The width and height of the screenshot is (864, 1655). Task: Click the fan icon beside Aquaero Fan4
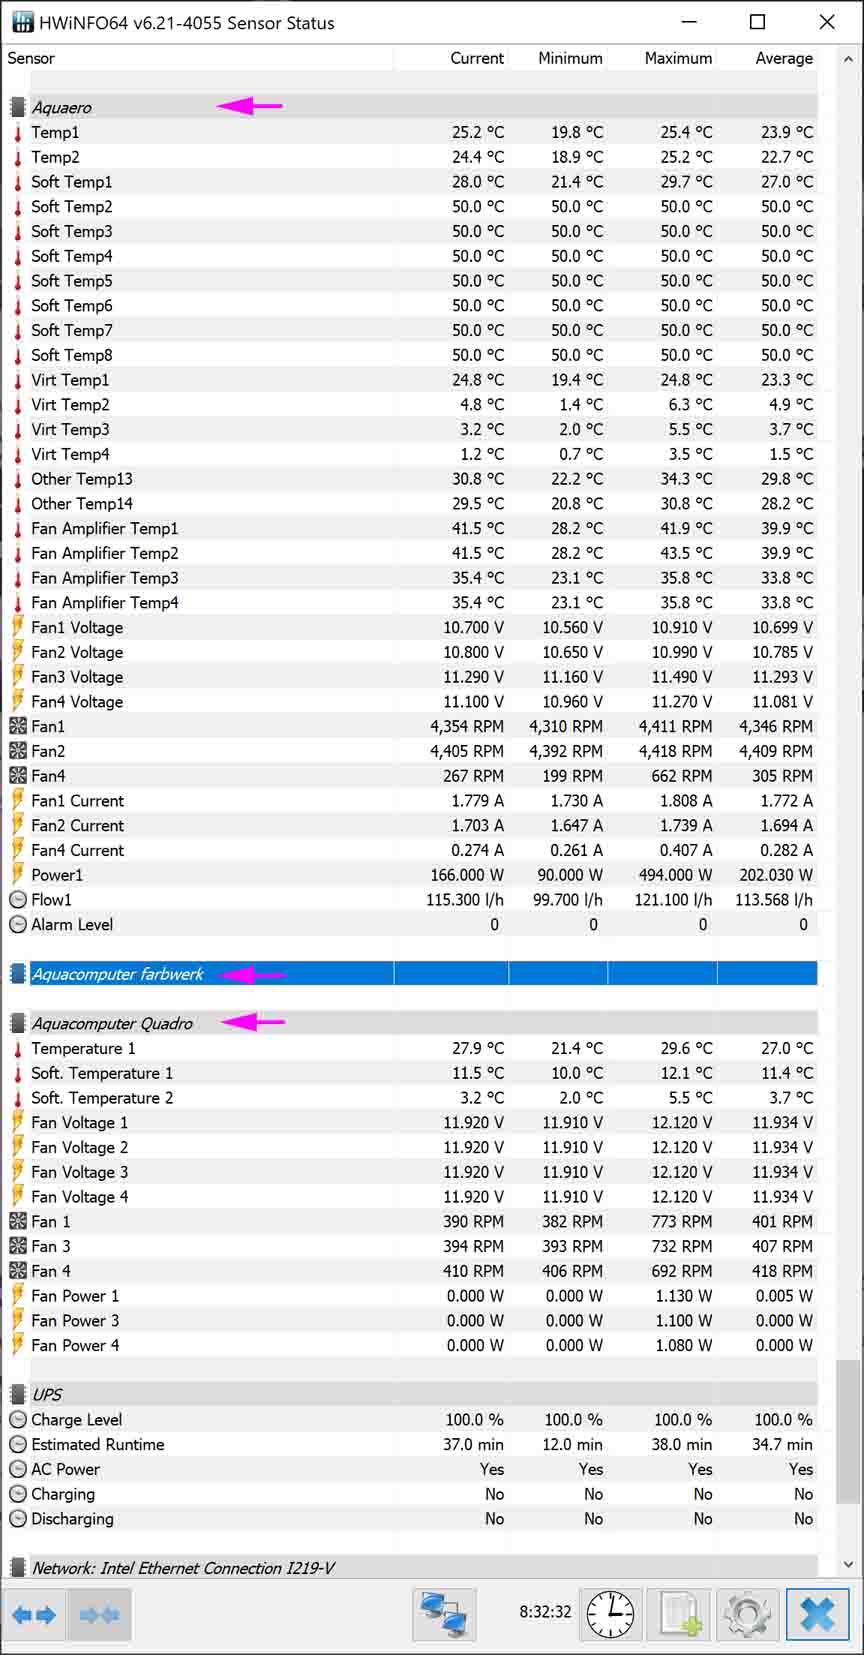(18, 775)
